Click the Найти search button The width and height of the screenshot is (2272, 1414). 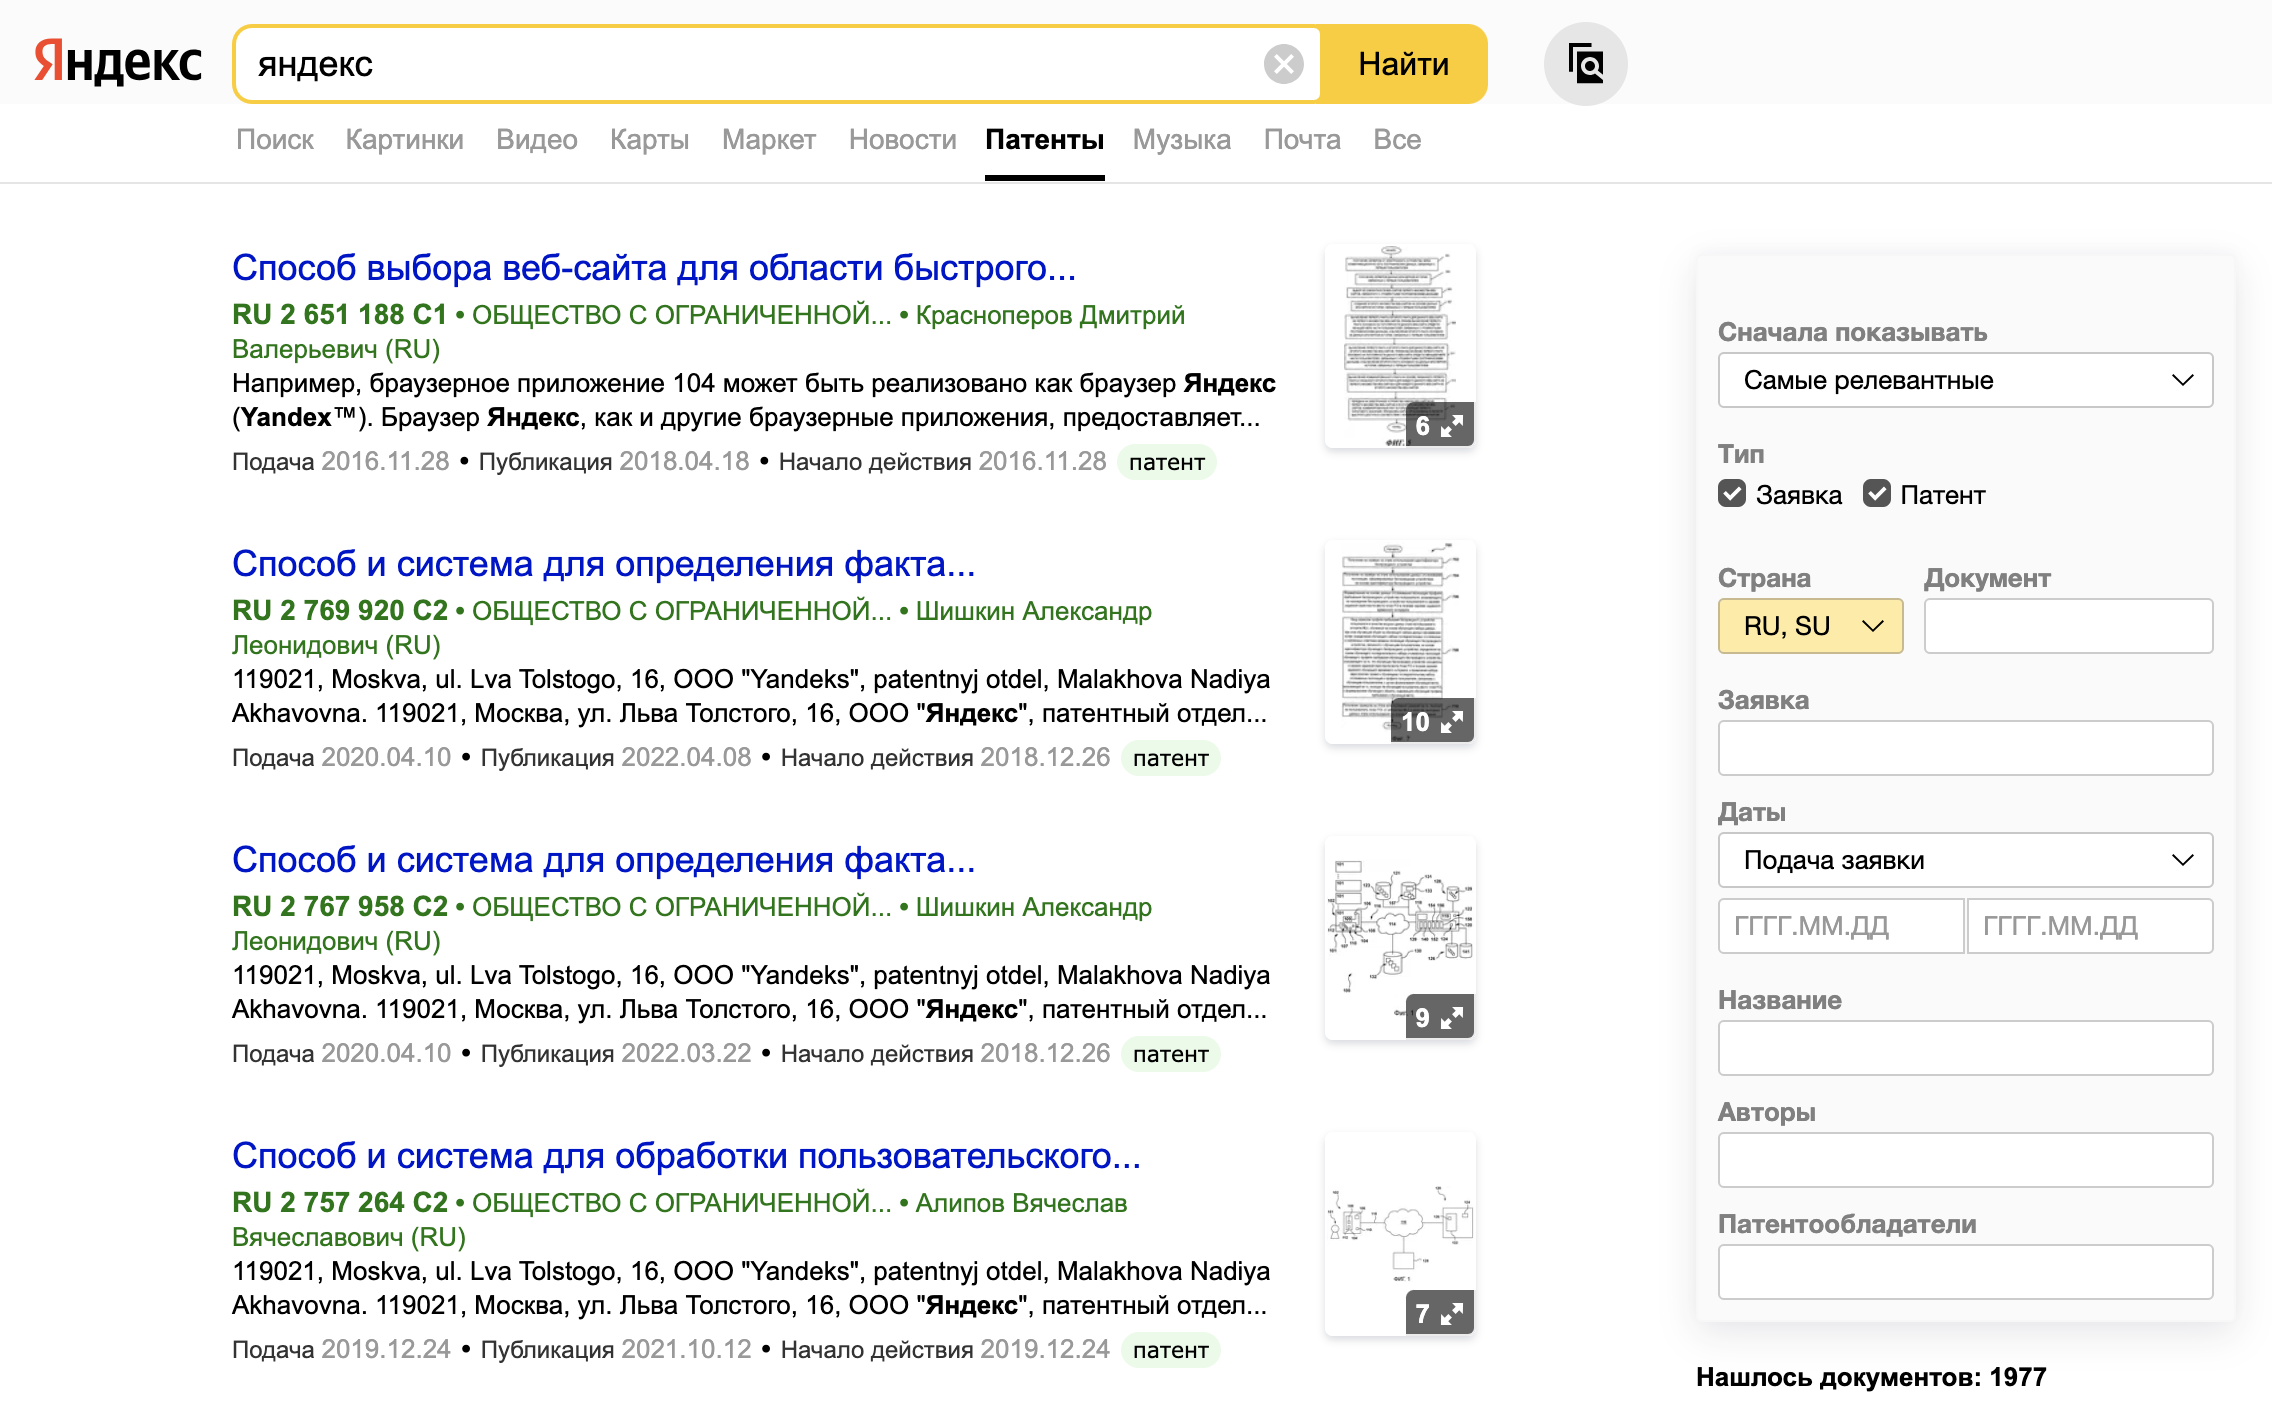(x=1403, y=64)
